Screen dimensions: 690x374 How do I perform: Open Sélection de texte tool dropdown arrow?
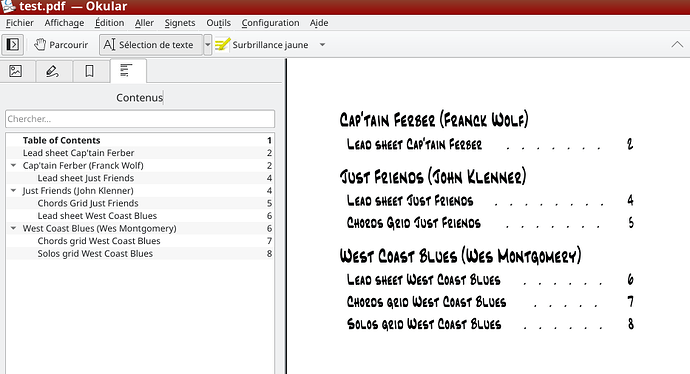[x=208, y=44]
